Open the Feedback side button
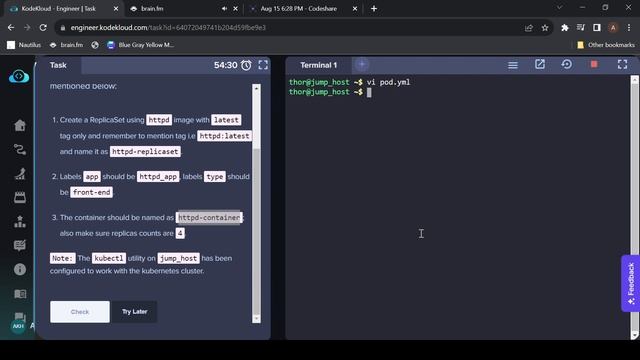The width and height of the screenshot is (640, 360). [631, 283]
